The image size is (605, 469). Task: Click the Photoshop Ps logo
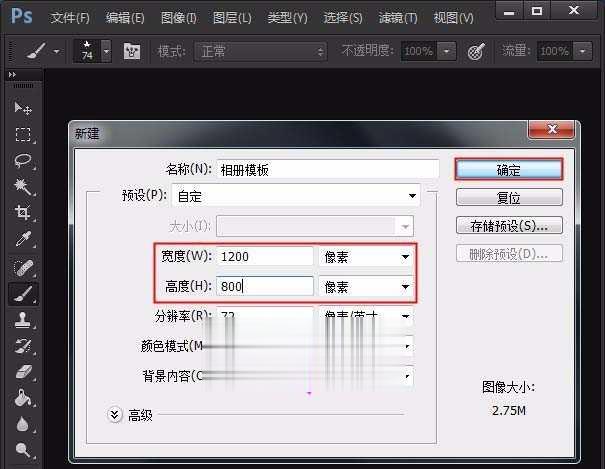[x=22, y=16]
